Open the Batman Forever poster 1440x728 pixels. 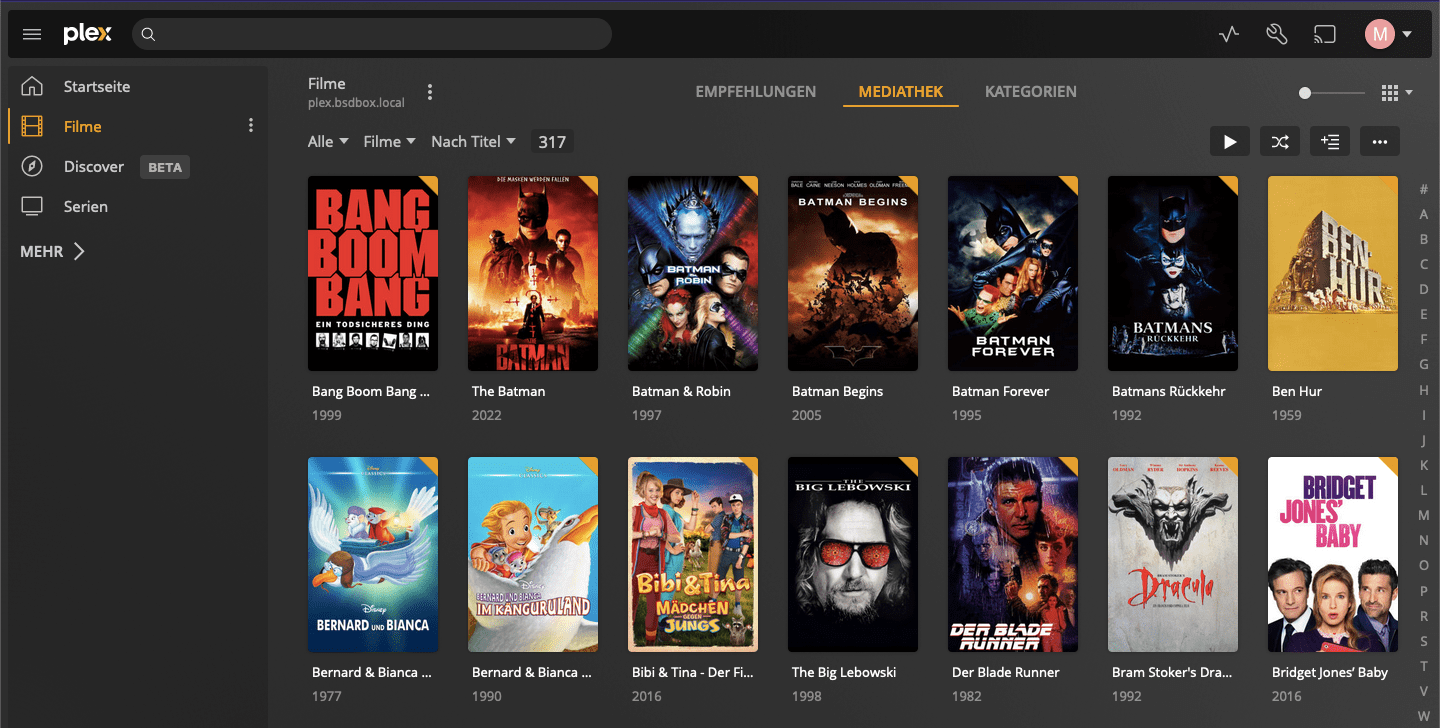point(1013,273)
